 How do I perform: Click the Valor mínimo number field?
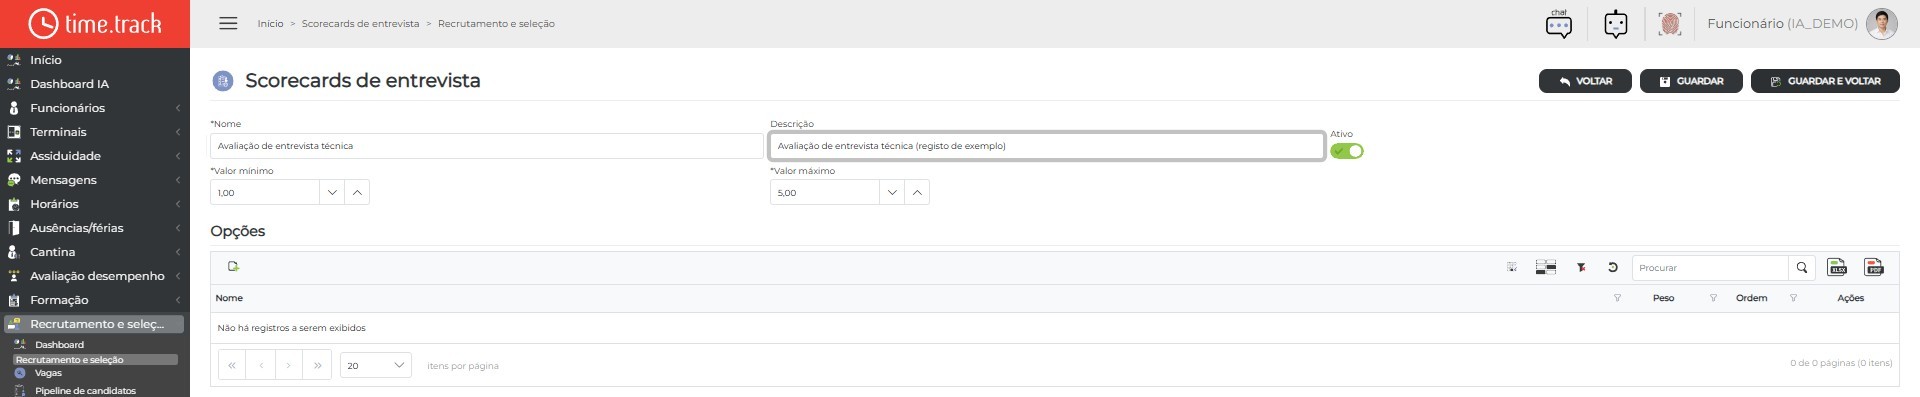click(265, 192)
